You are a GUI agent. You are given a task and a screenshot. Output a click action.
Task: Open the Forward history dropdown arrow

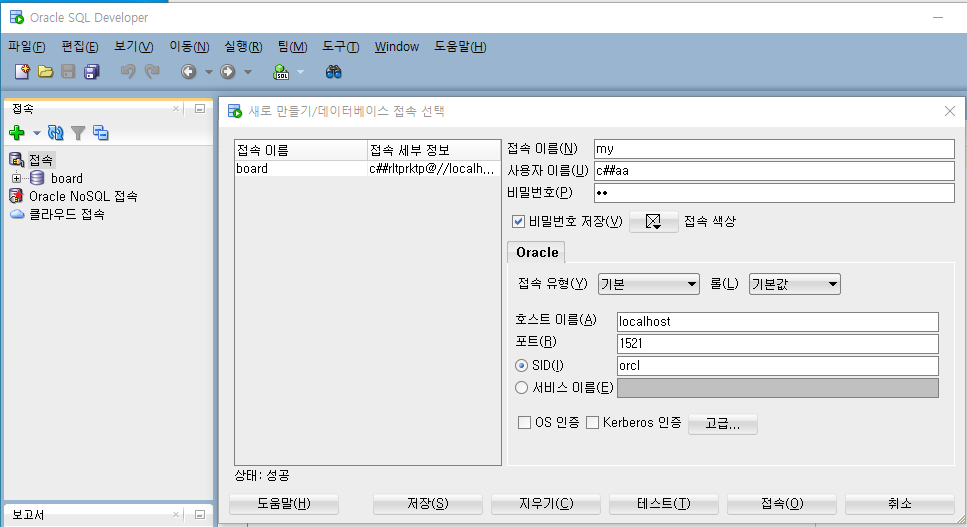[x=248, y=72]
